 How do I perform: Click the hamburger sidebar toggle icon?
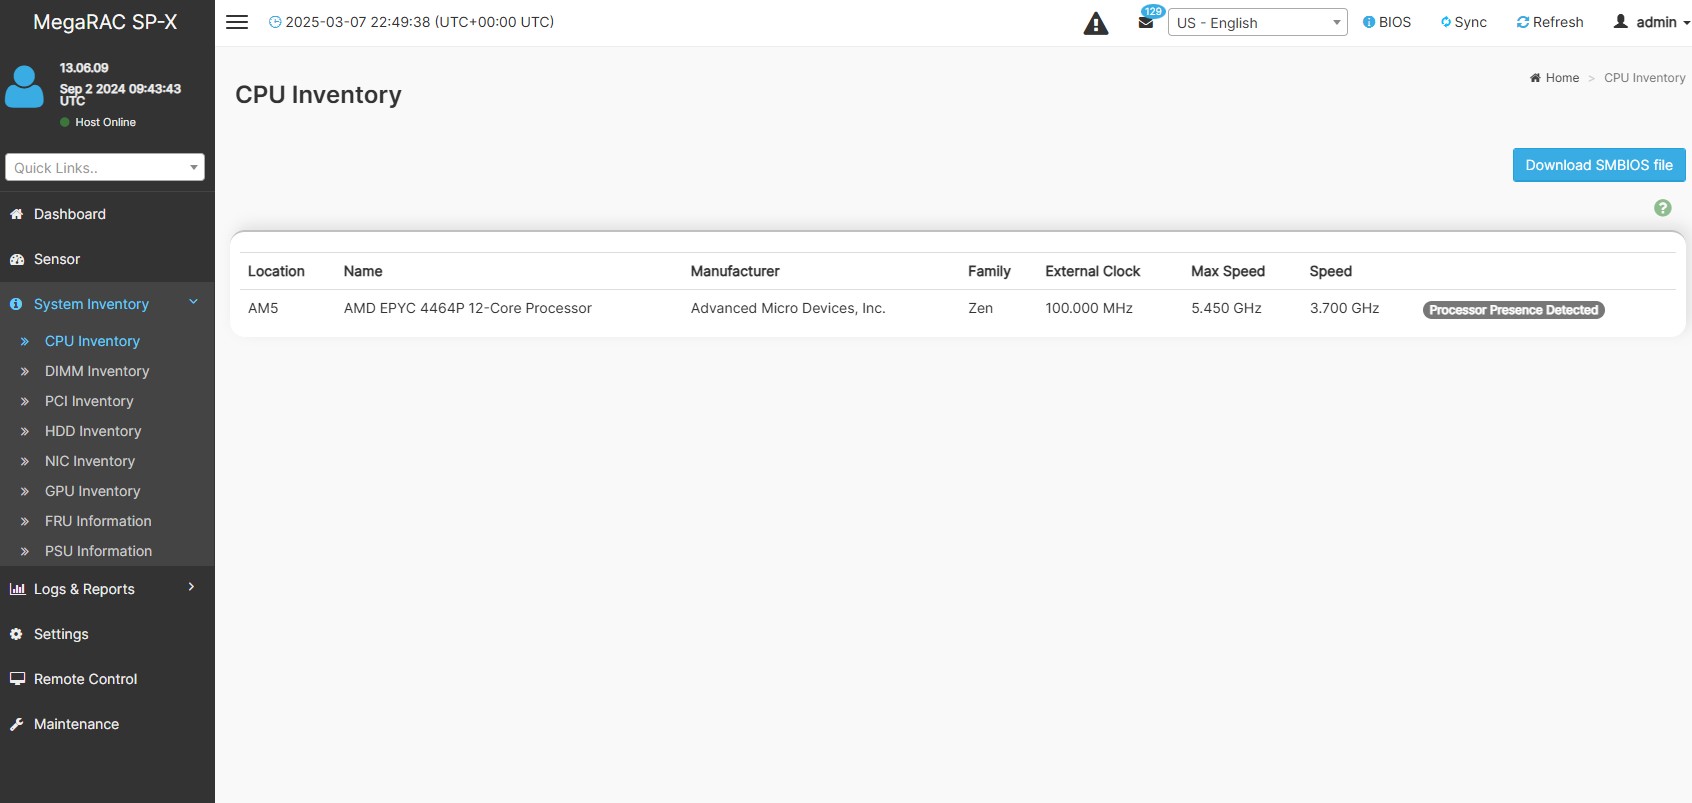[237, 22]
